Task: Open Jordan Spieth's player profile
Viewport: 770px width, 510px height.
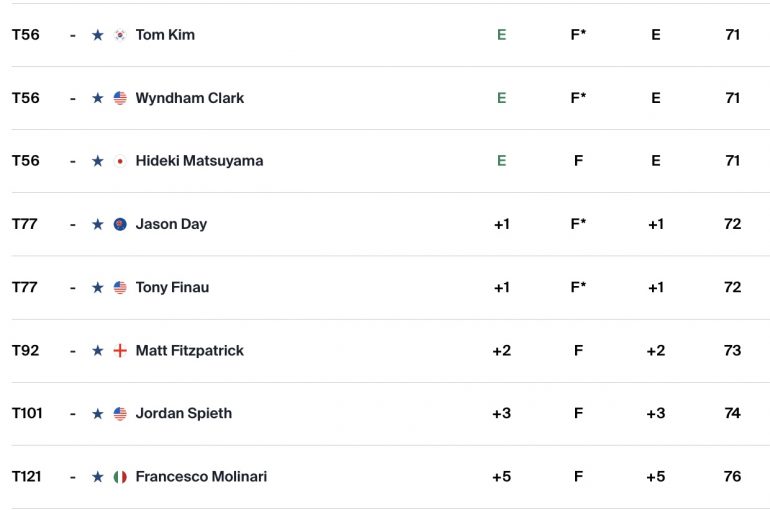Action: click(184, 413)
